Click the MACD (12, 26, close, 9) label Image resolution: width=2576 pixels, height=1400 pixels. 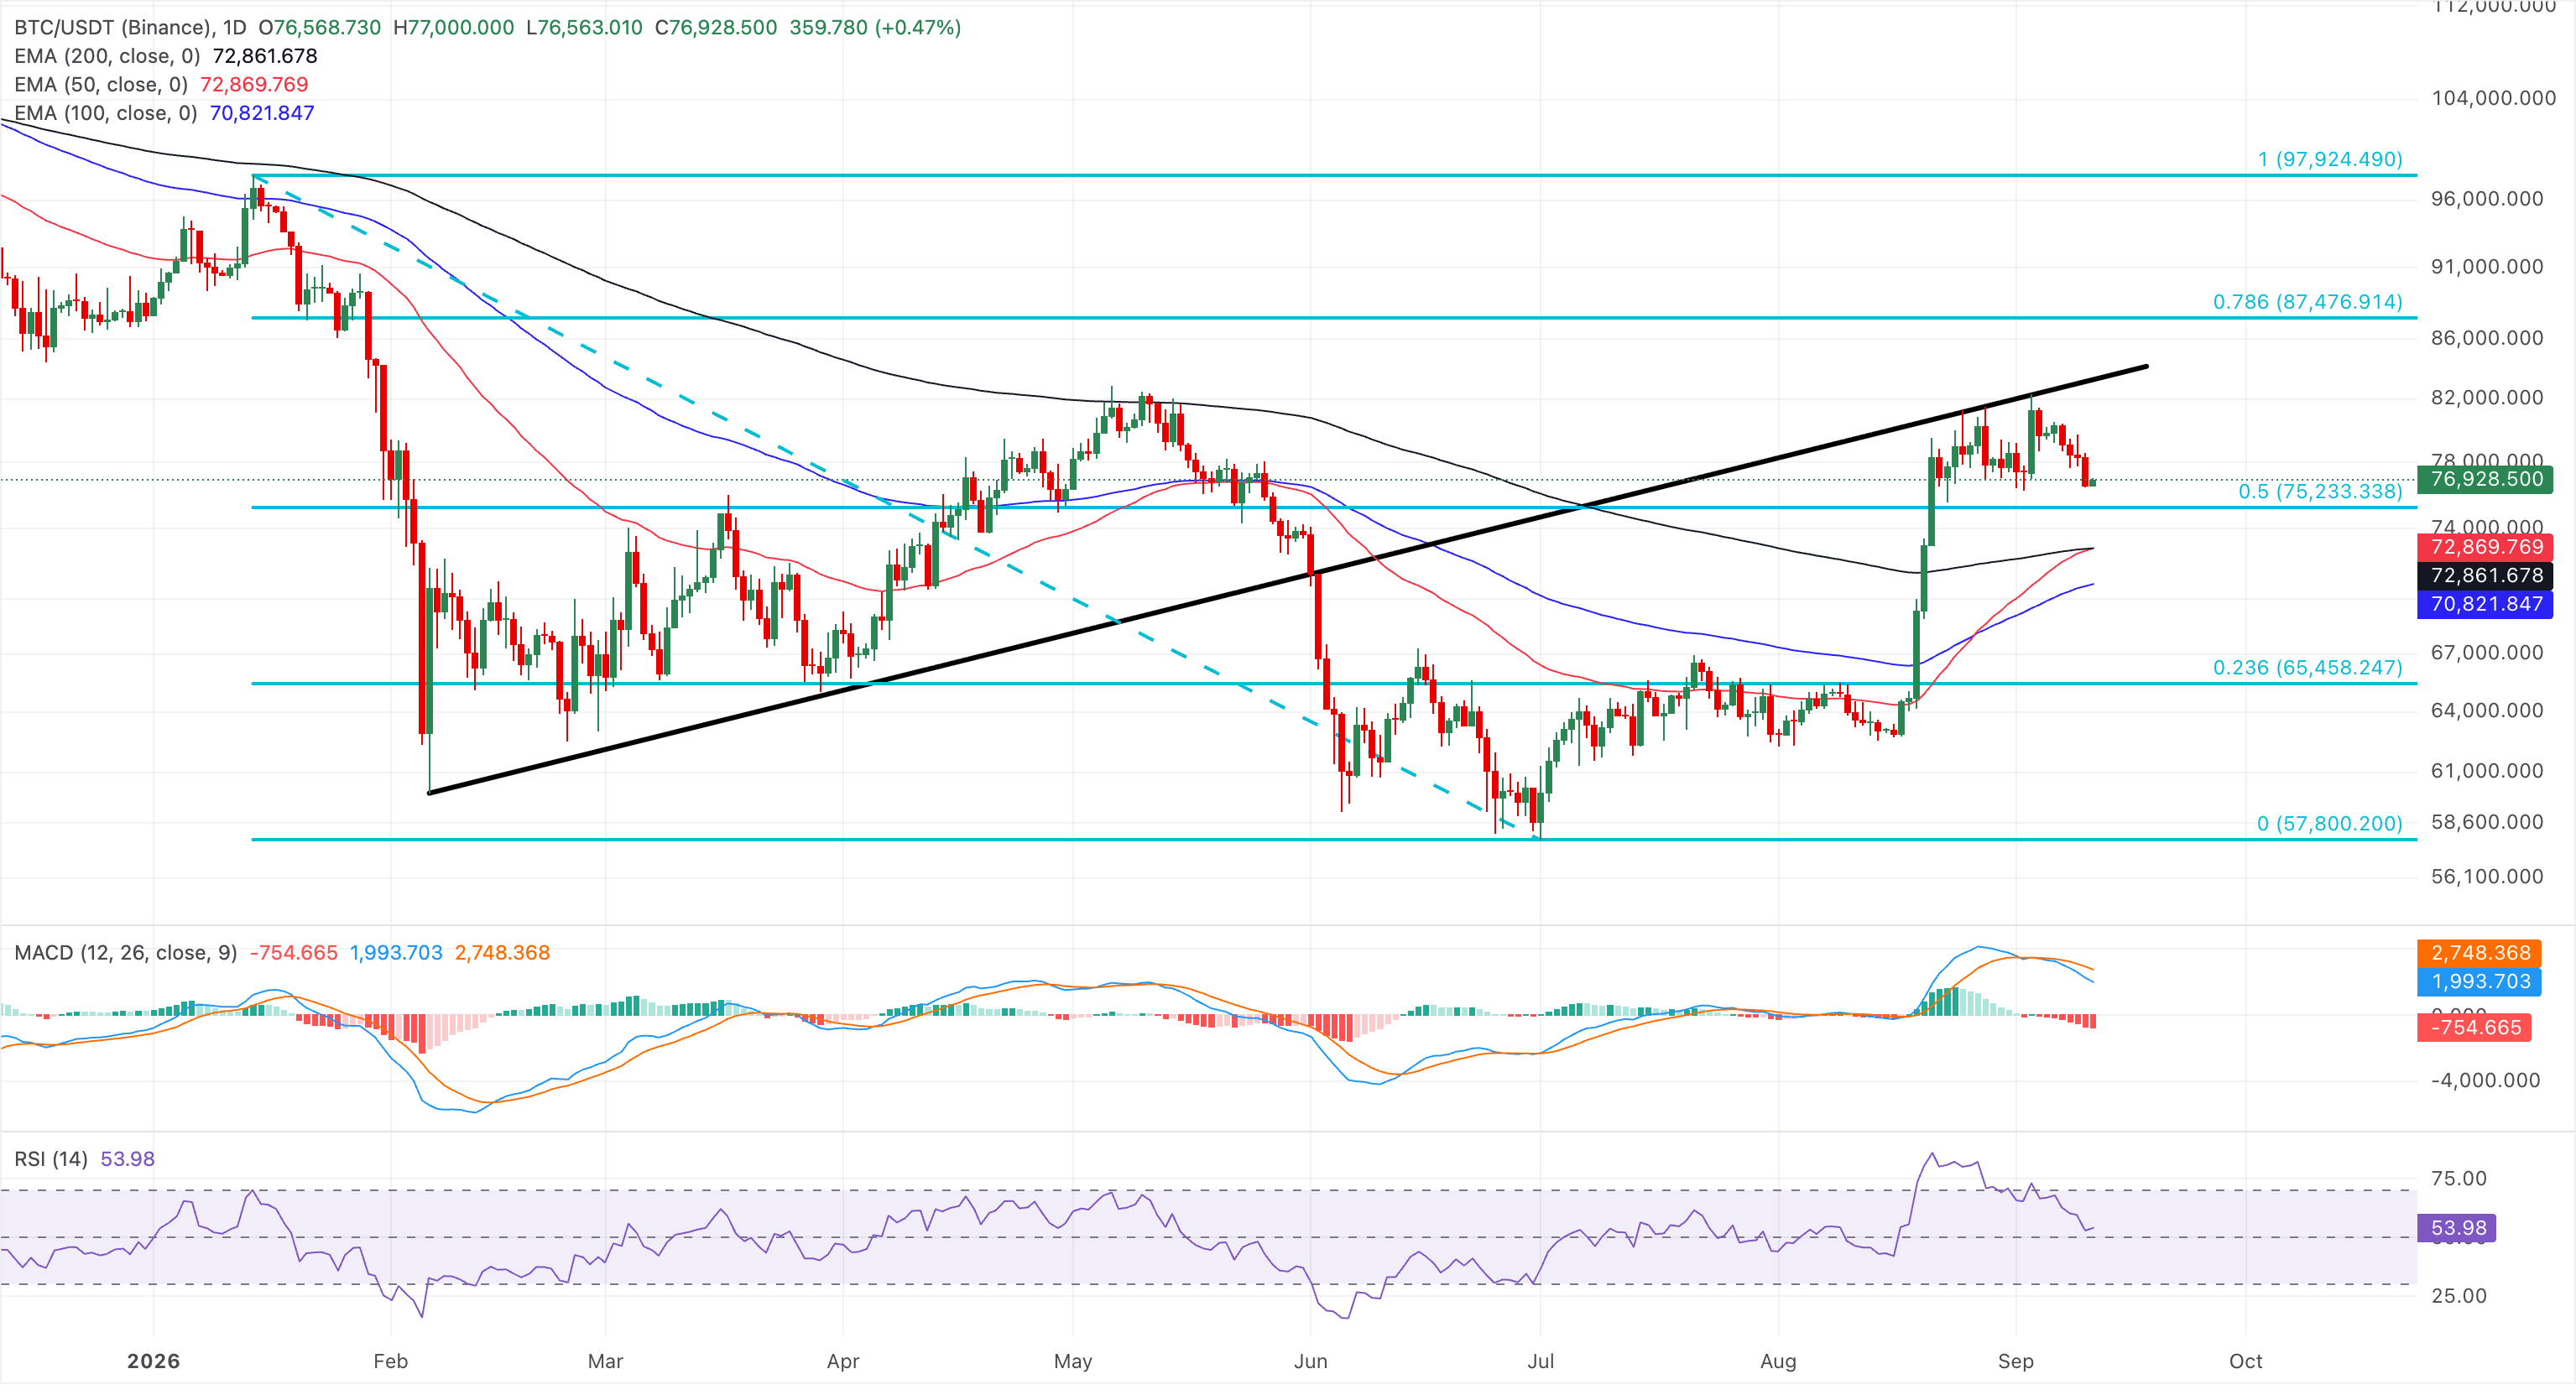pos(126,952)
